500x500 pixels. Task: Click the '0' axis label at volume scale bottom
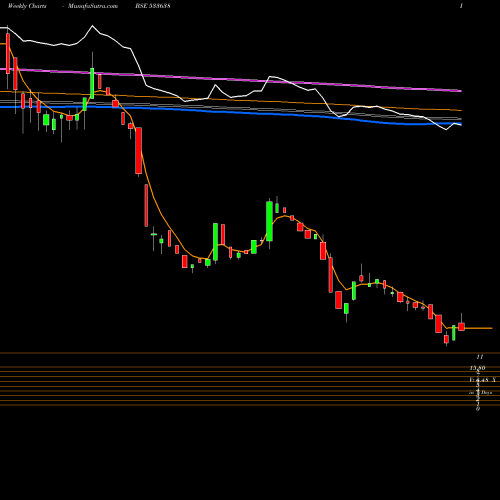tap(478, 409)
